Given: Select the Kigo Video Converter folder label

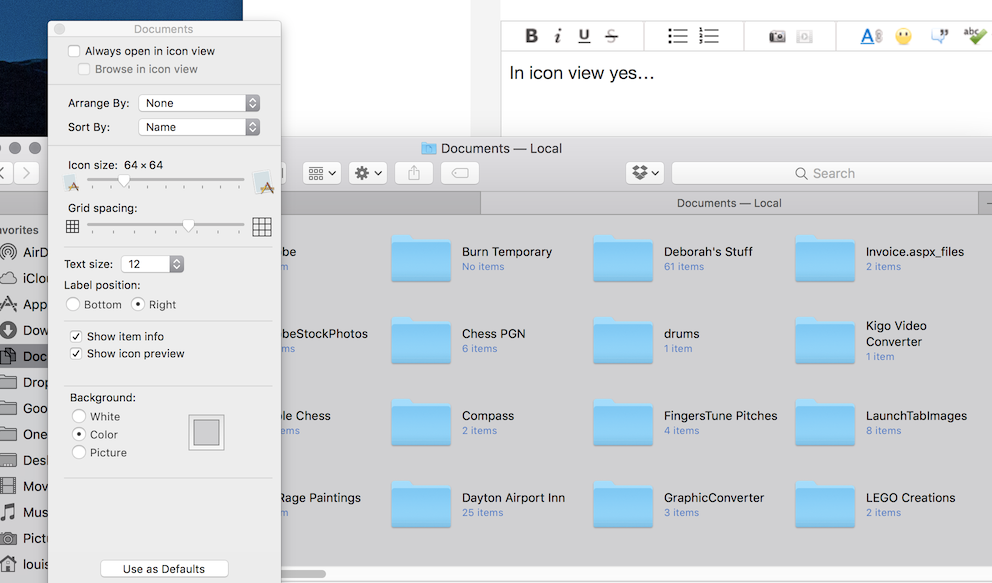Looking at the screenshot, I should tap(896, 333).
